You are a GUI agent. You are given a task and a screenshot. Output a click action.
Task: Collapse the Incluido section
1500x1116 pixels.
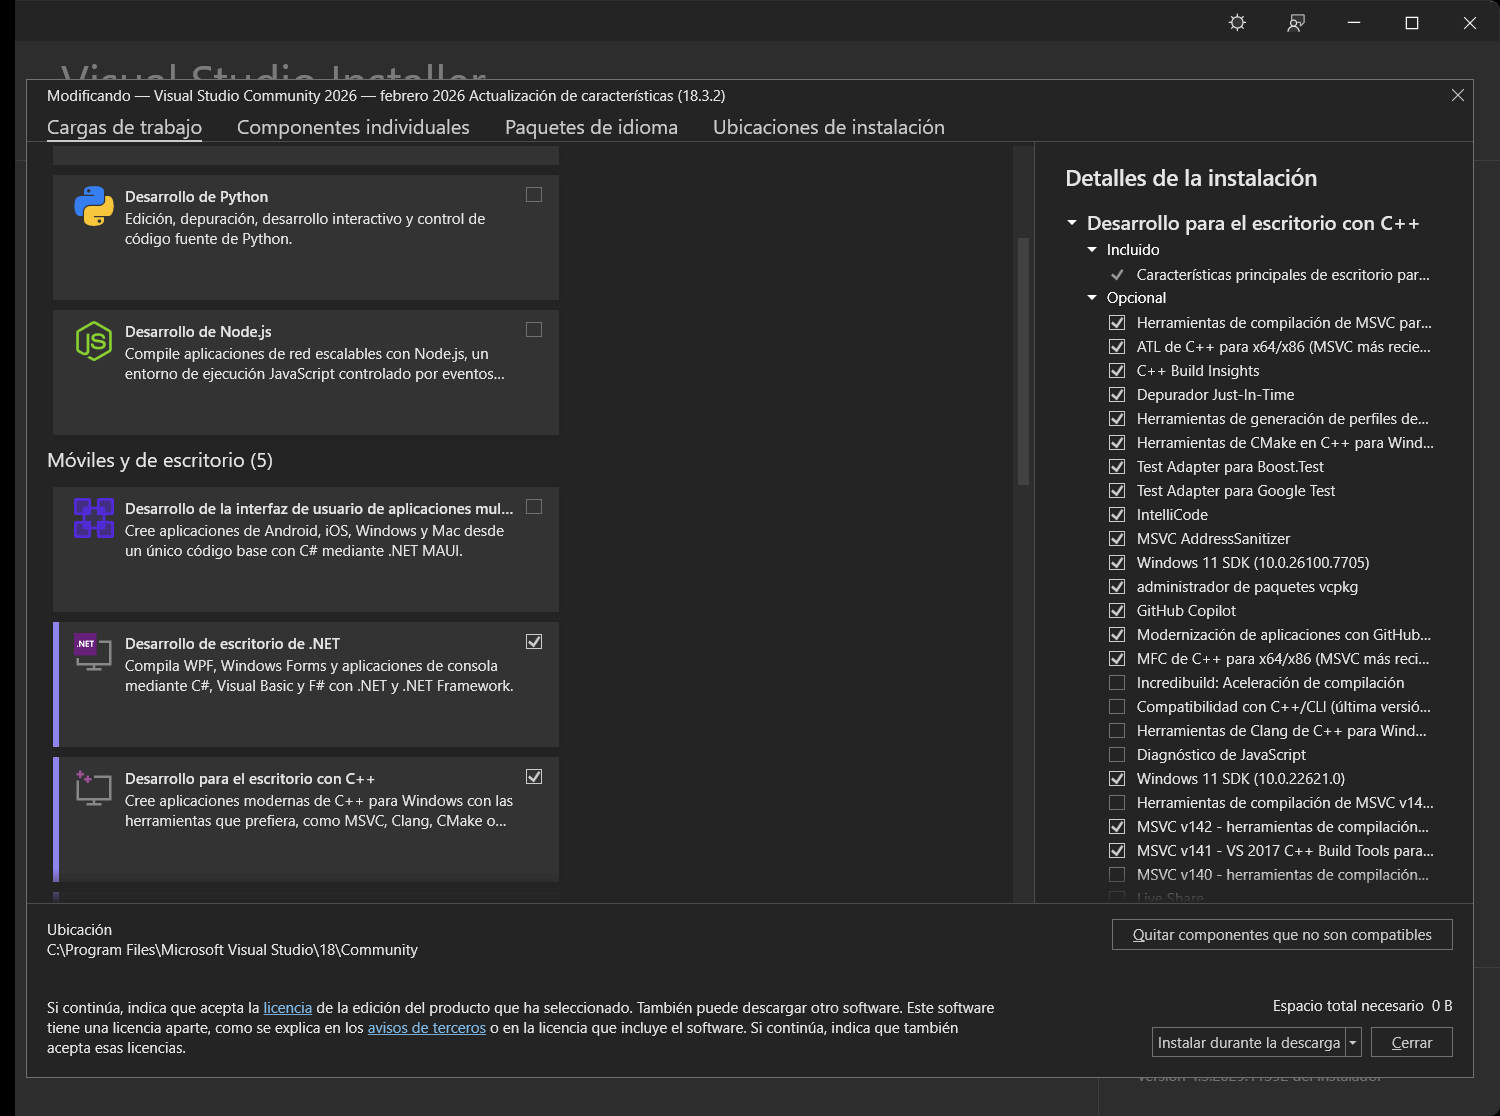[x=1092, y=250]
